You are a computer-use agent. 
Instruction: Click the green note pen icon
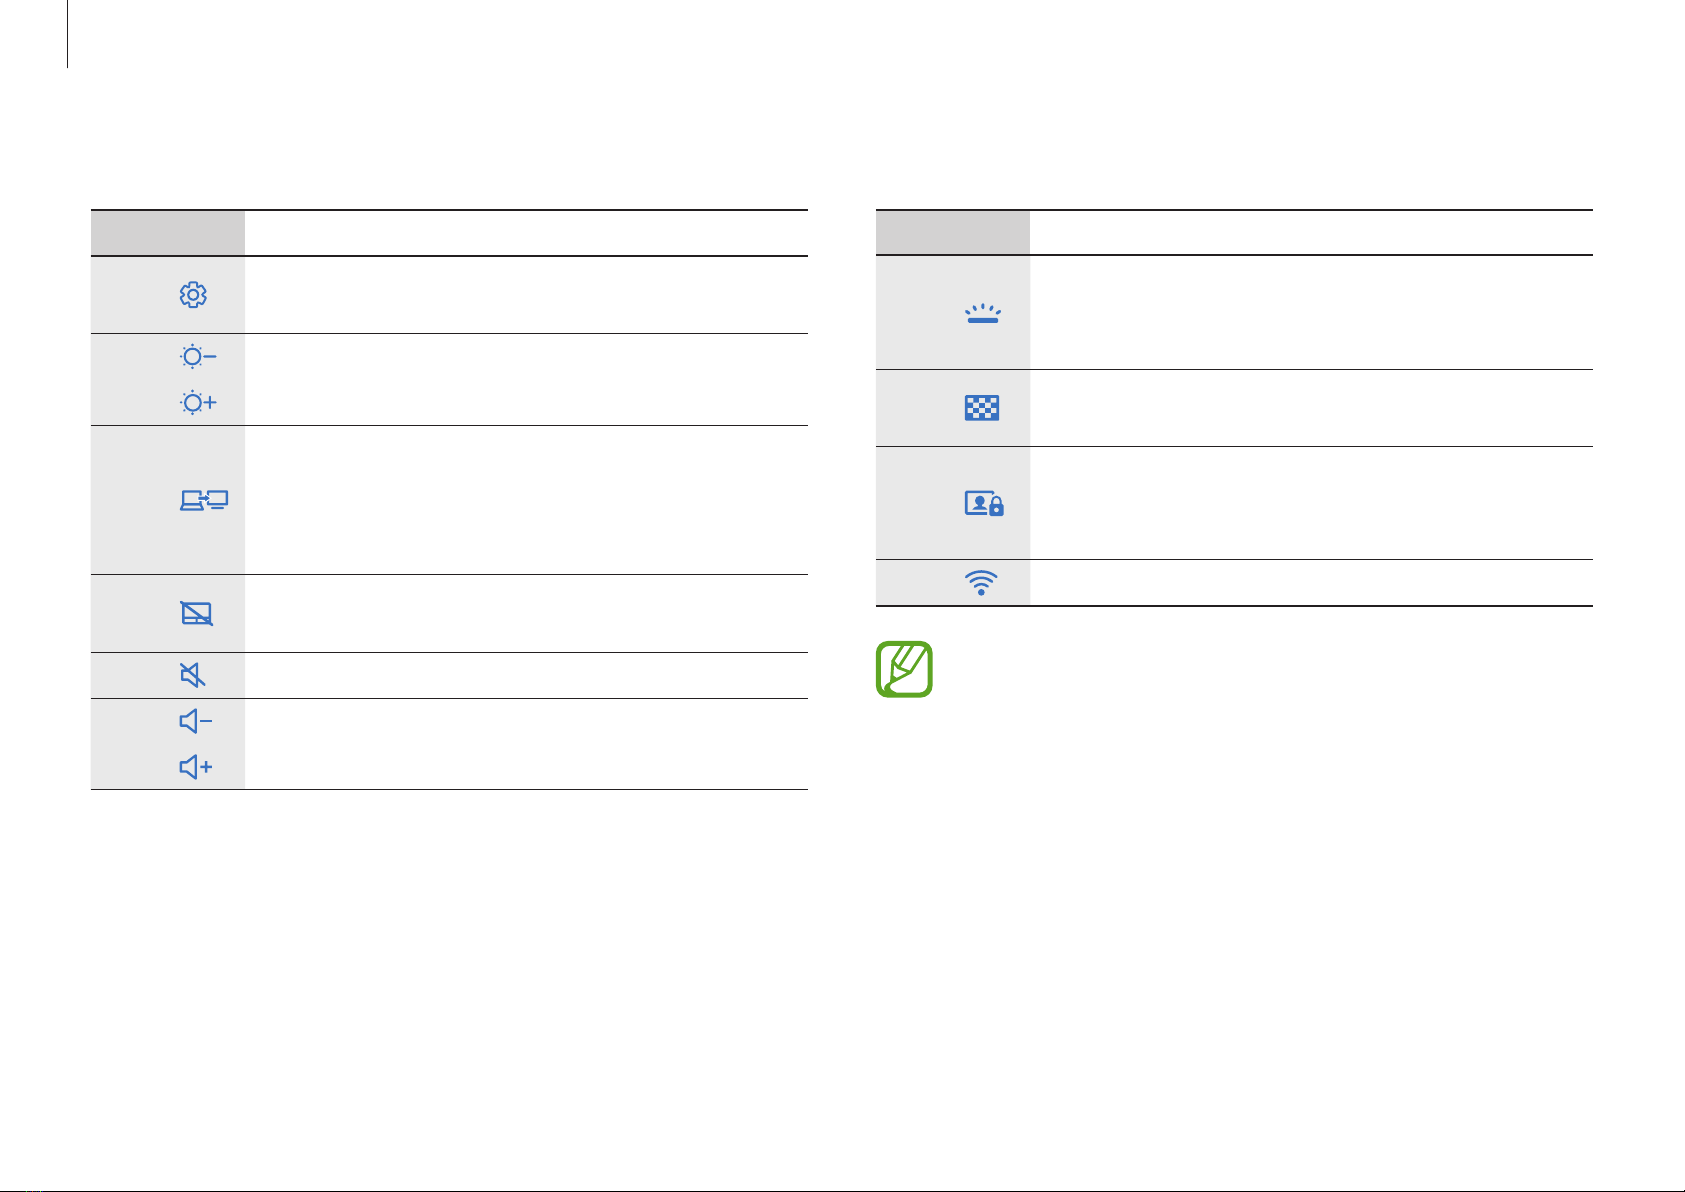tap(904, 669)
